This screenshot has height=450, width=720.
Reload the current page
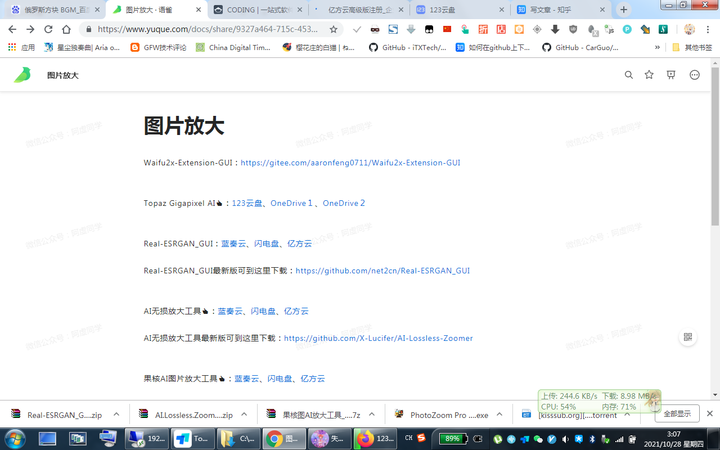(48, 29)
